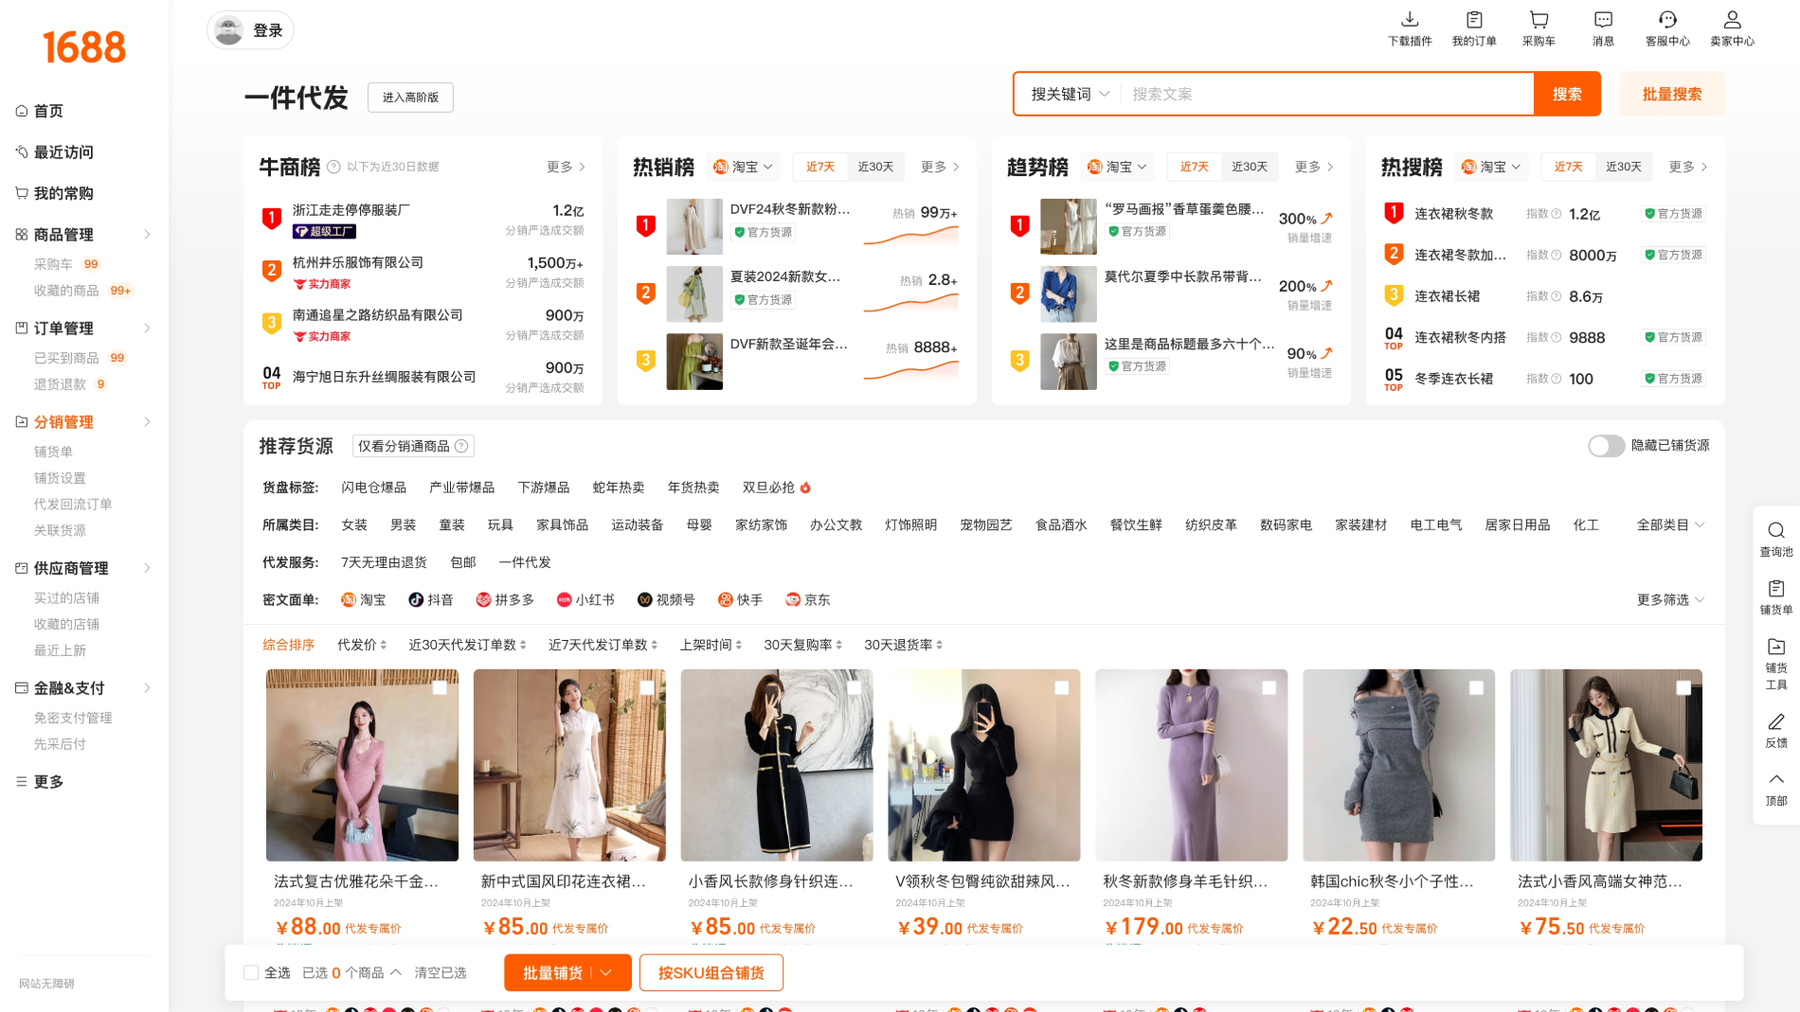Click 按SKU组合铺货 button
The height and width of the screenshot is (1012, 1800).
[711, 973]
